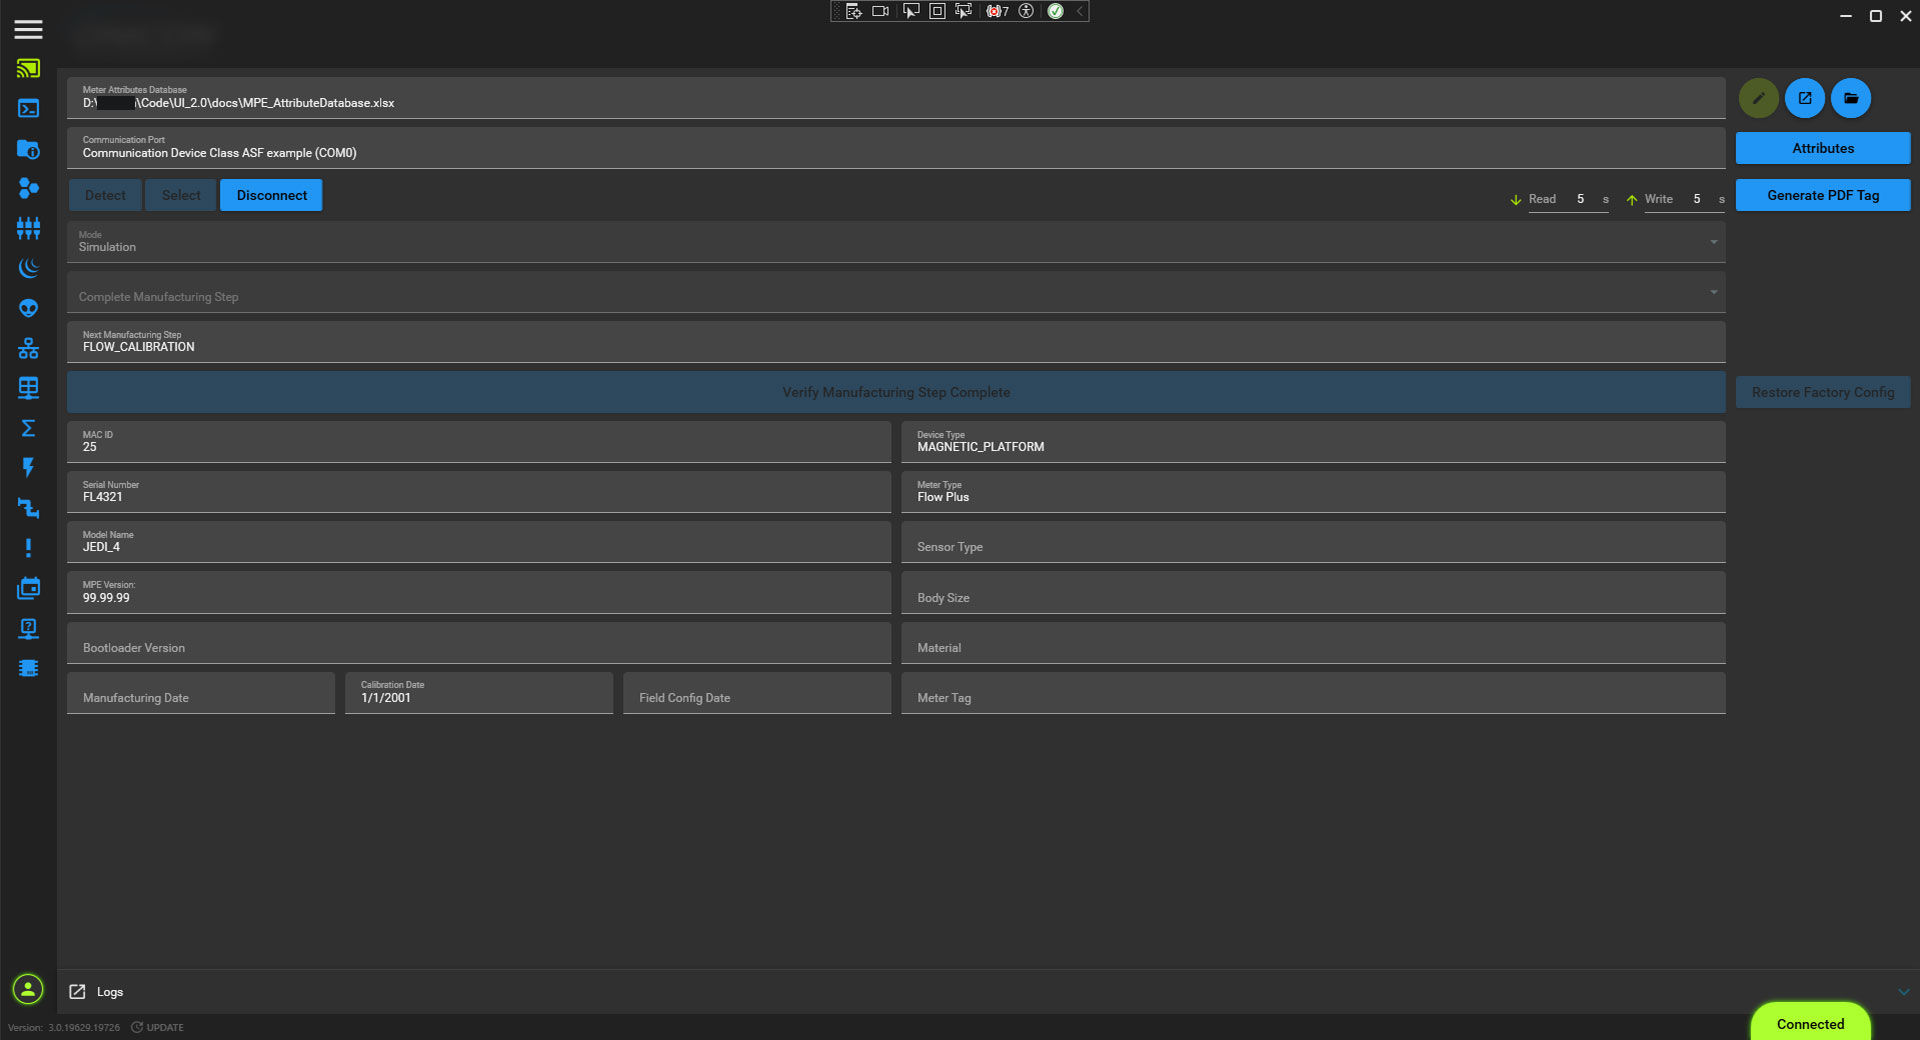Expand the Mode Simulation dropdown

1713,242
